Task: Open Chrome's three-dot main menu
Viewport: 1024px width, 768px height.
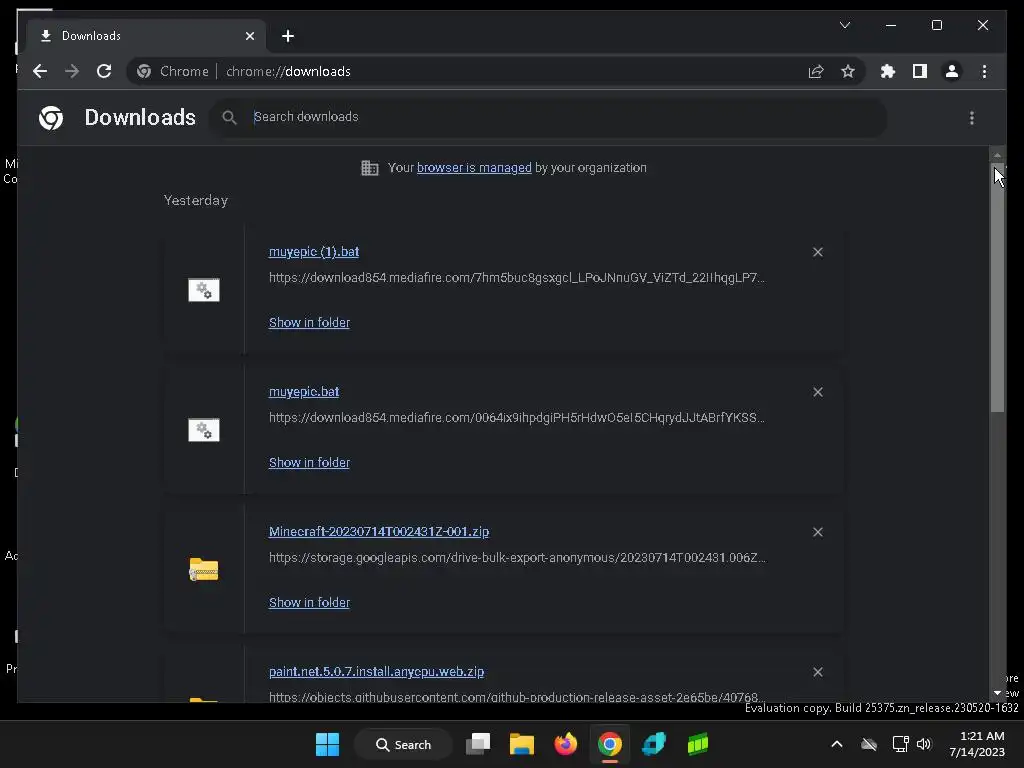Action: click(984, 71)
